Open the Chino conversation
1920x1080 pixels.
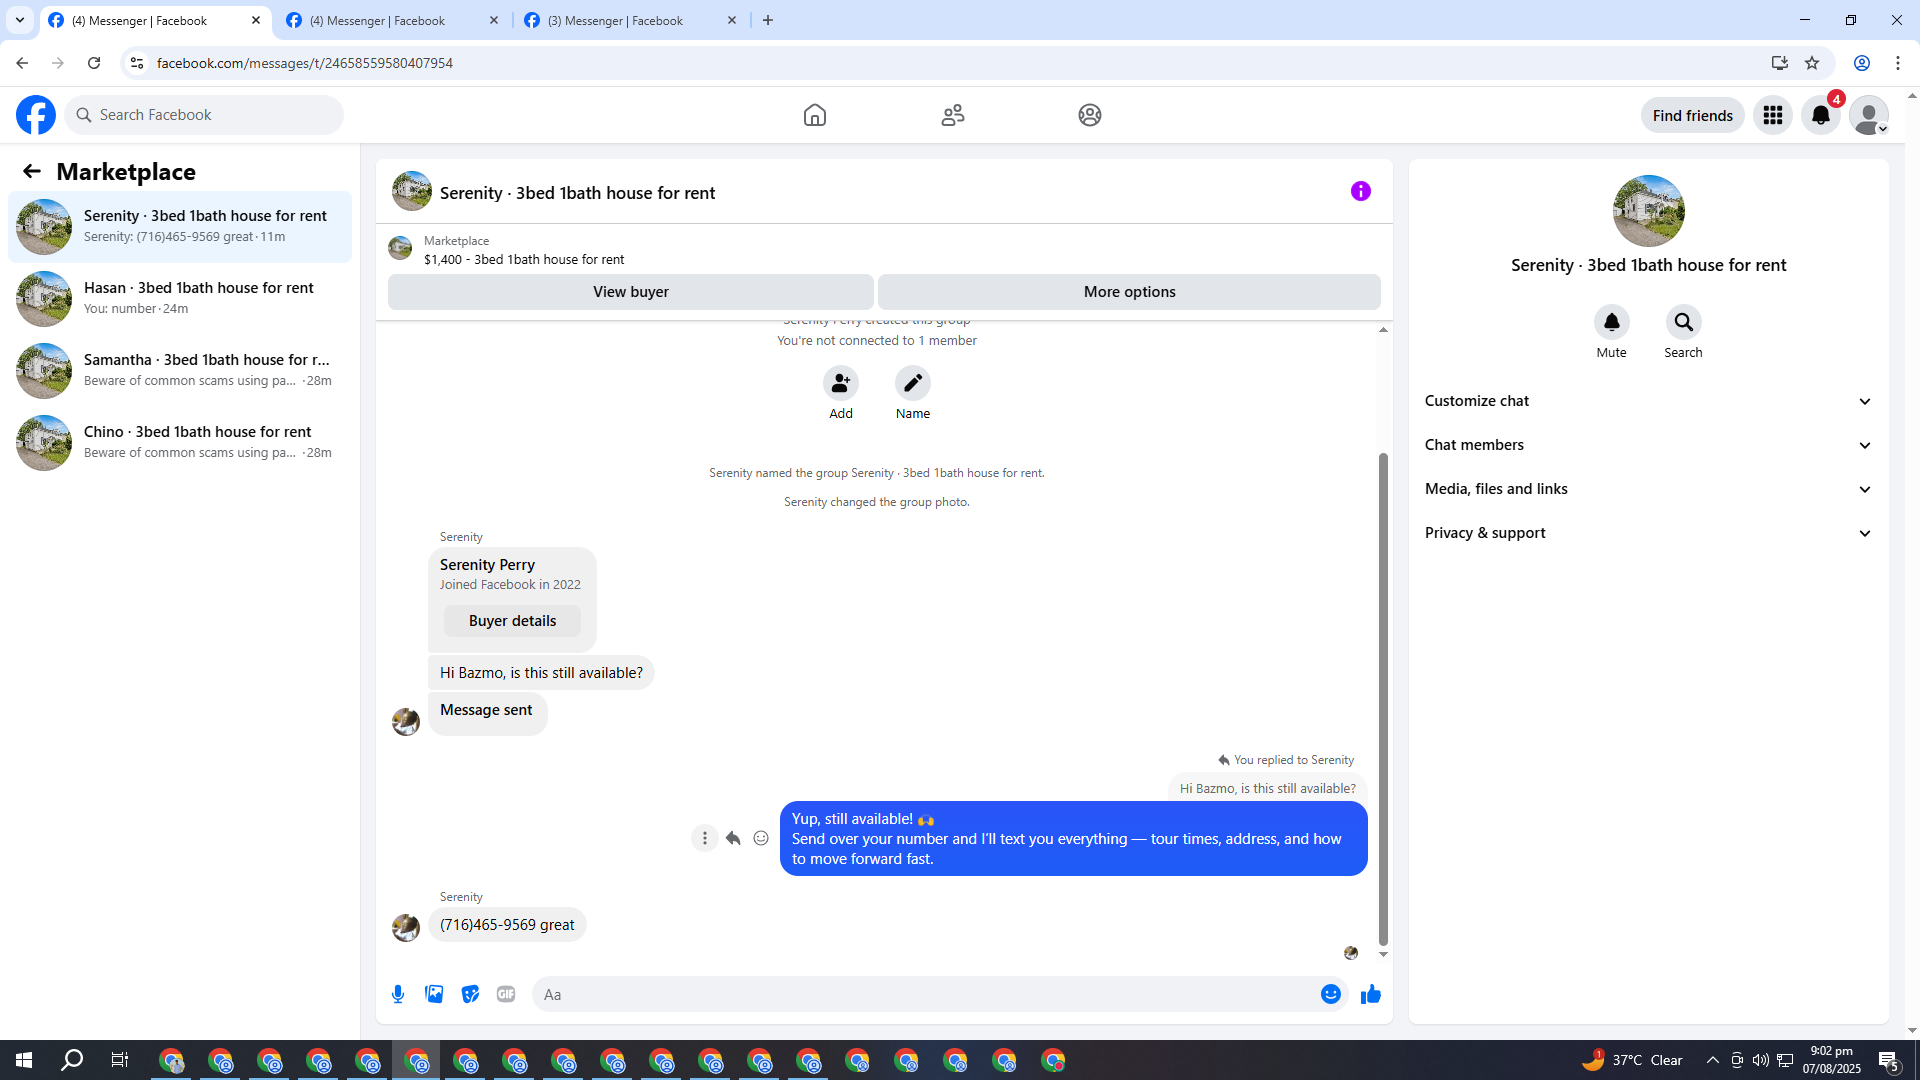[x=180, y=442]
